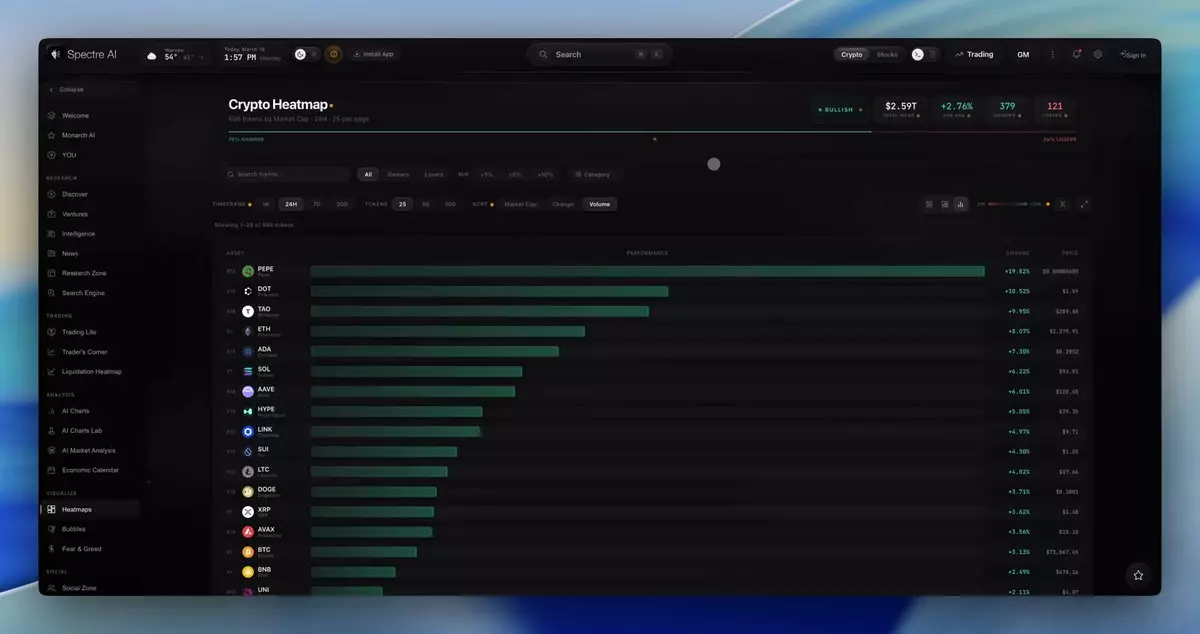
Task: Sort by Market Cap
Action: pyautogui.click(x=521, y=204)
